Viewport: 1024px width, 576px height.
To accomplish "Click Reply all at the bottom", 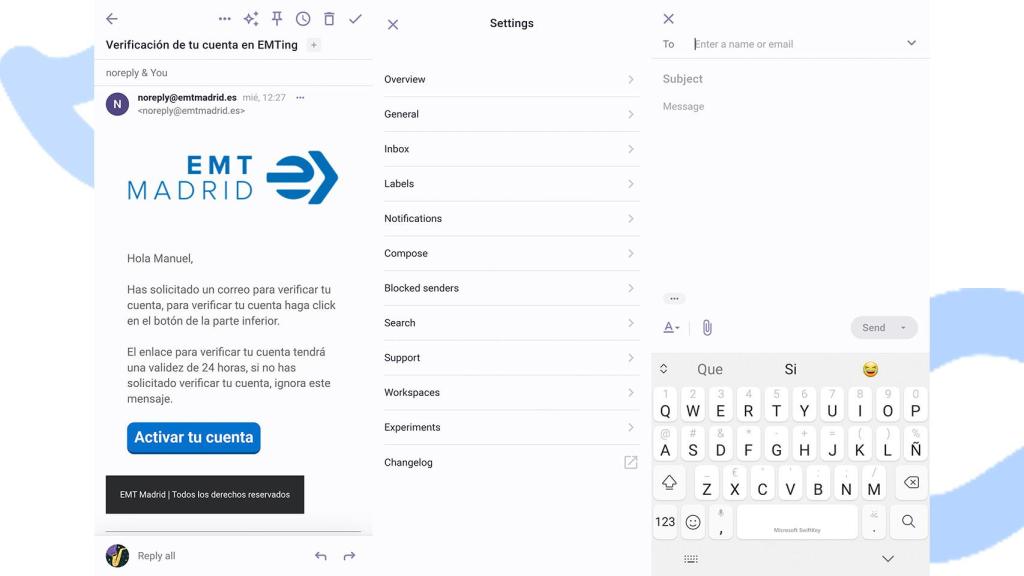I will pos(156,556).
